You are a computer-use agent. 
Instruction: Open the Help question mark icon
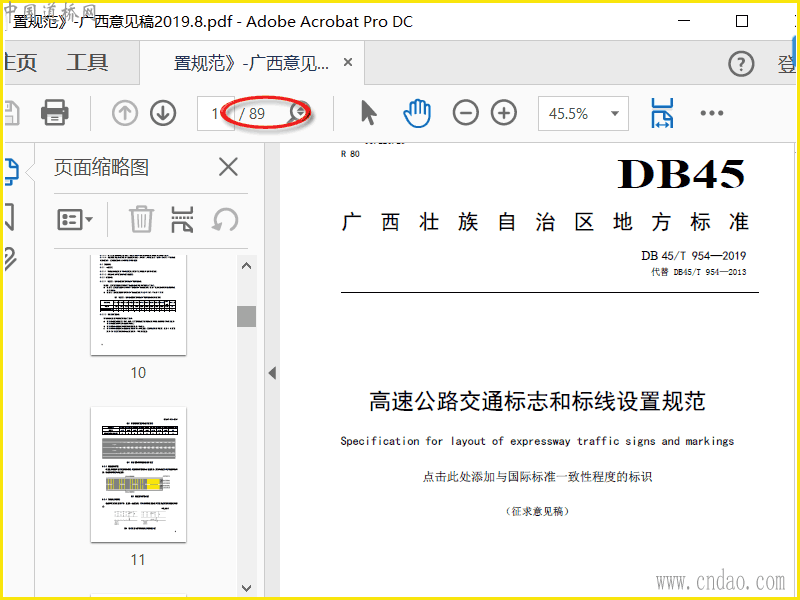tap(741, 64)
